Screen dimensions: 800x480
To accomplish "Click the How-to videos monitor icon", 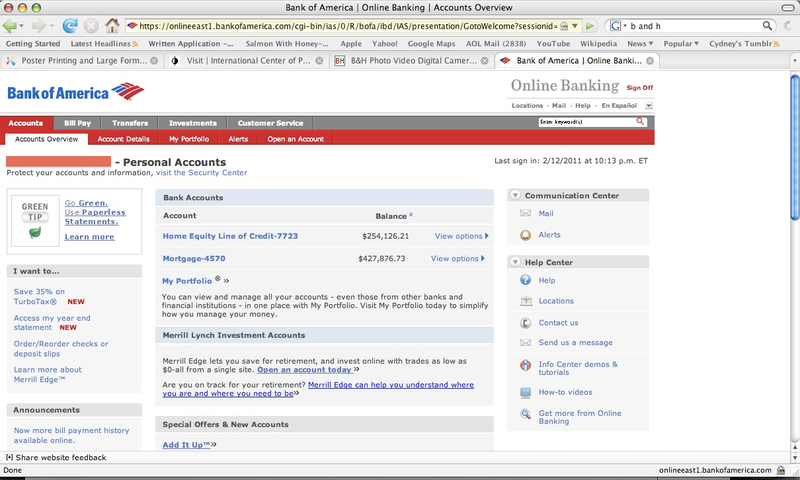I will [x=526, y=392].
